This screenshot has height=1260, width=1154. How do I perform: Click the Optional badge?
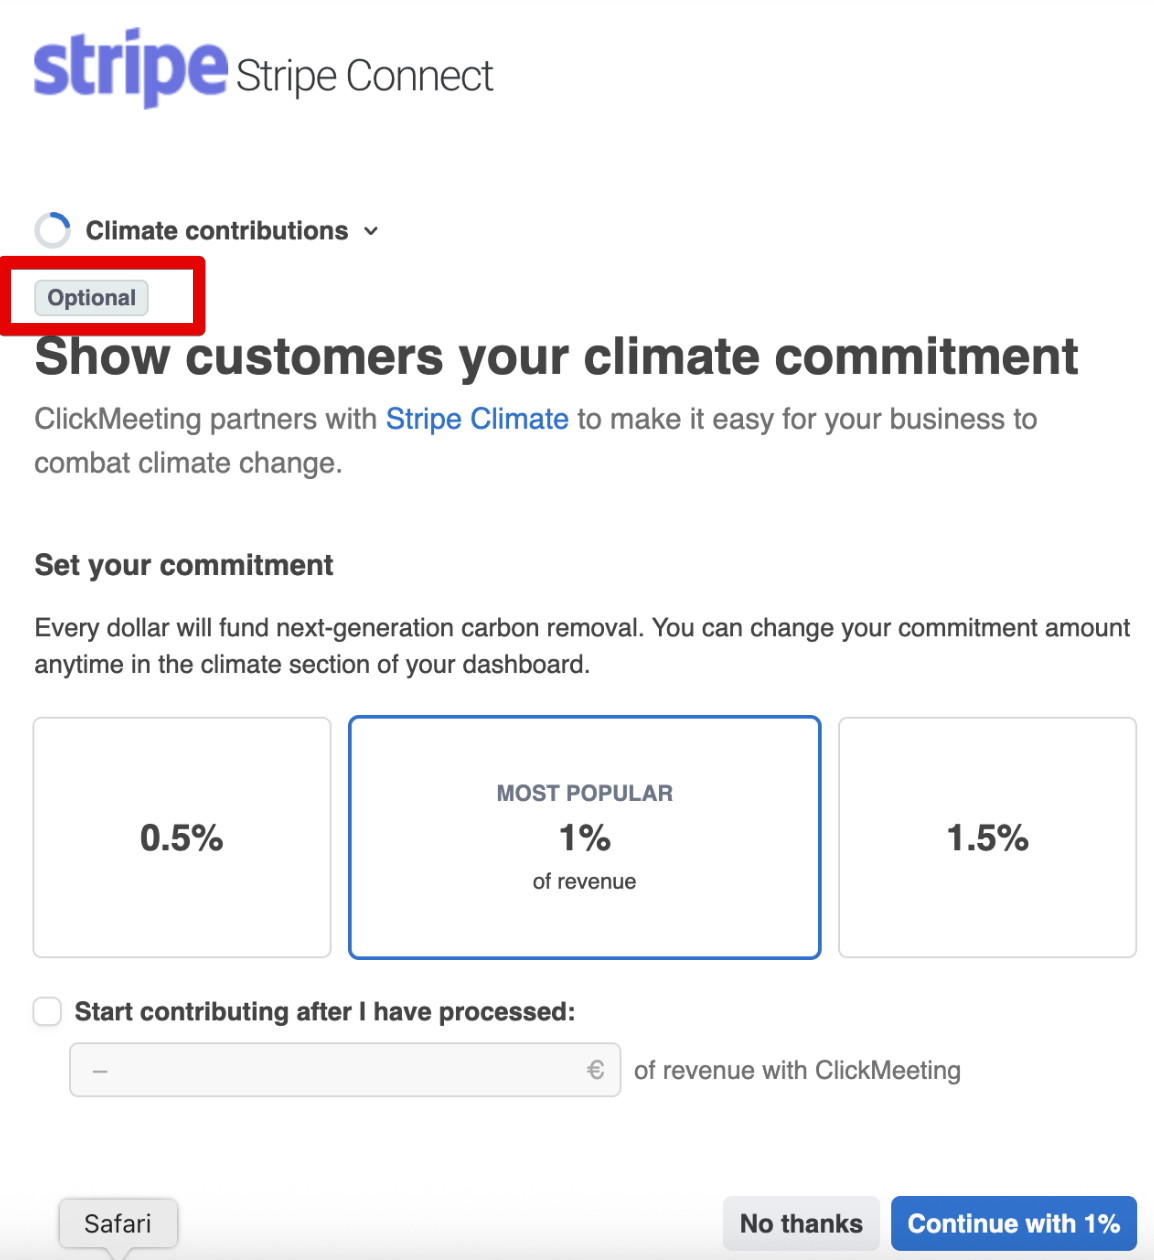[x=92, y=298]
